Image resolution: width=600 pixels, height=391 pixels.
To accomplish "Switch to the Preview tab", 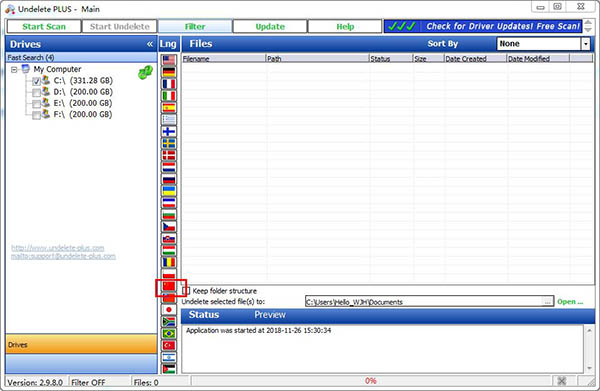I will tap(270, 315).
